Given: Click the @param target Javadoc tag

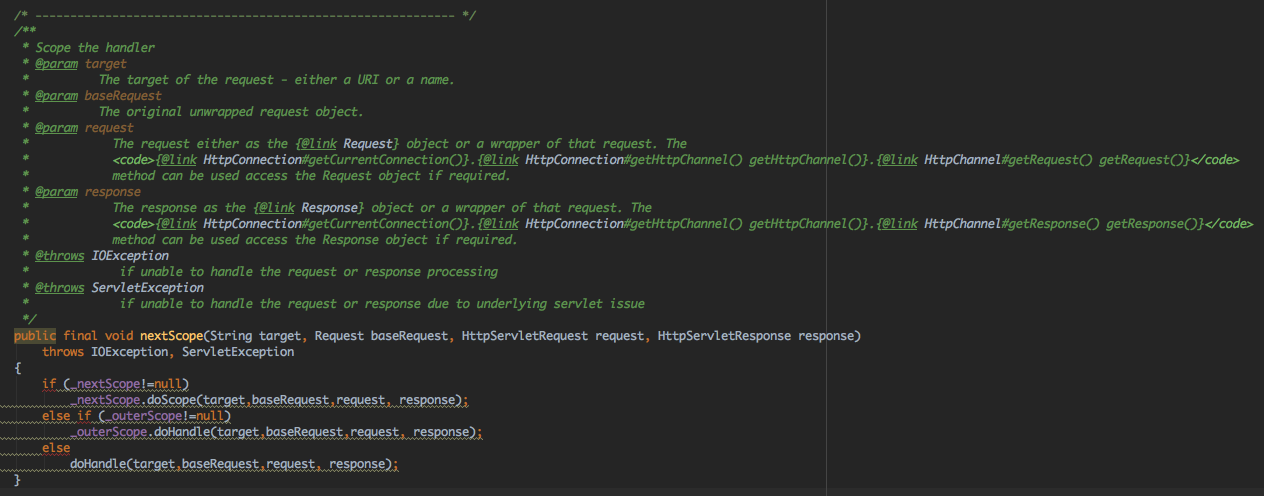Looking at the screenshot, I should [58, 64].
